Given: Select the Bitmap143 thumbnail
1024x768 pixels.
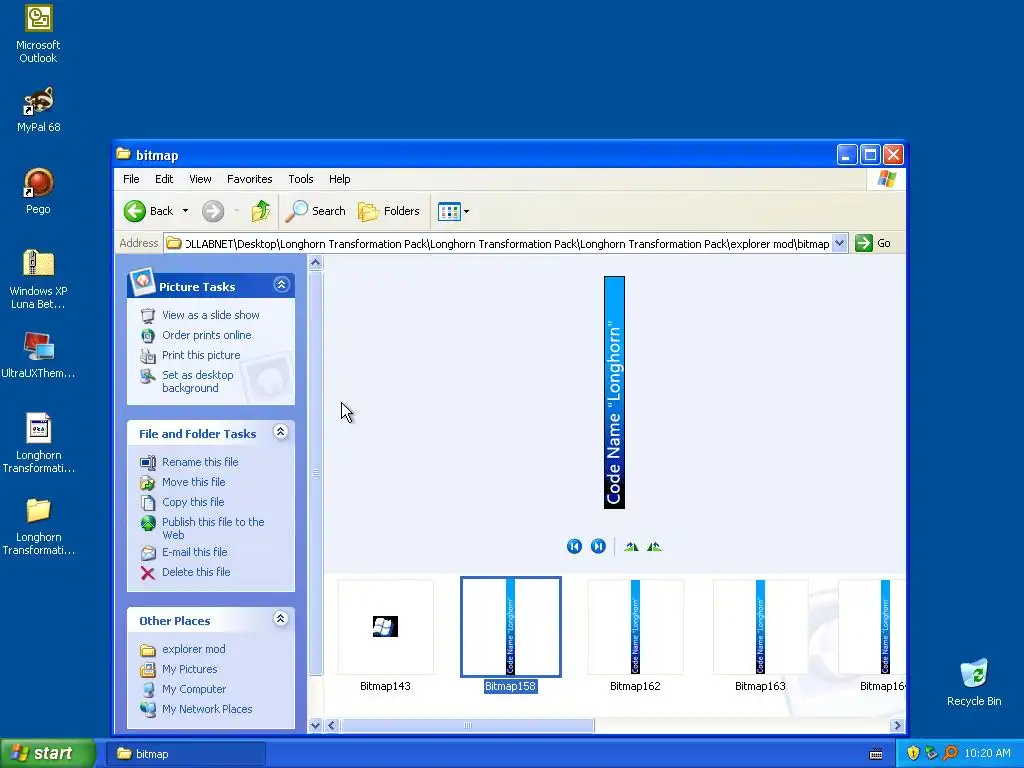Looking at the screenshot, I should pos(385,627).
